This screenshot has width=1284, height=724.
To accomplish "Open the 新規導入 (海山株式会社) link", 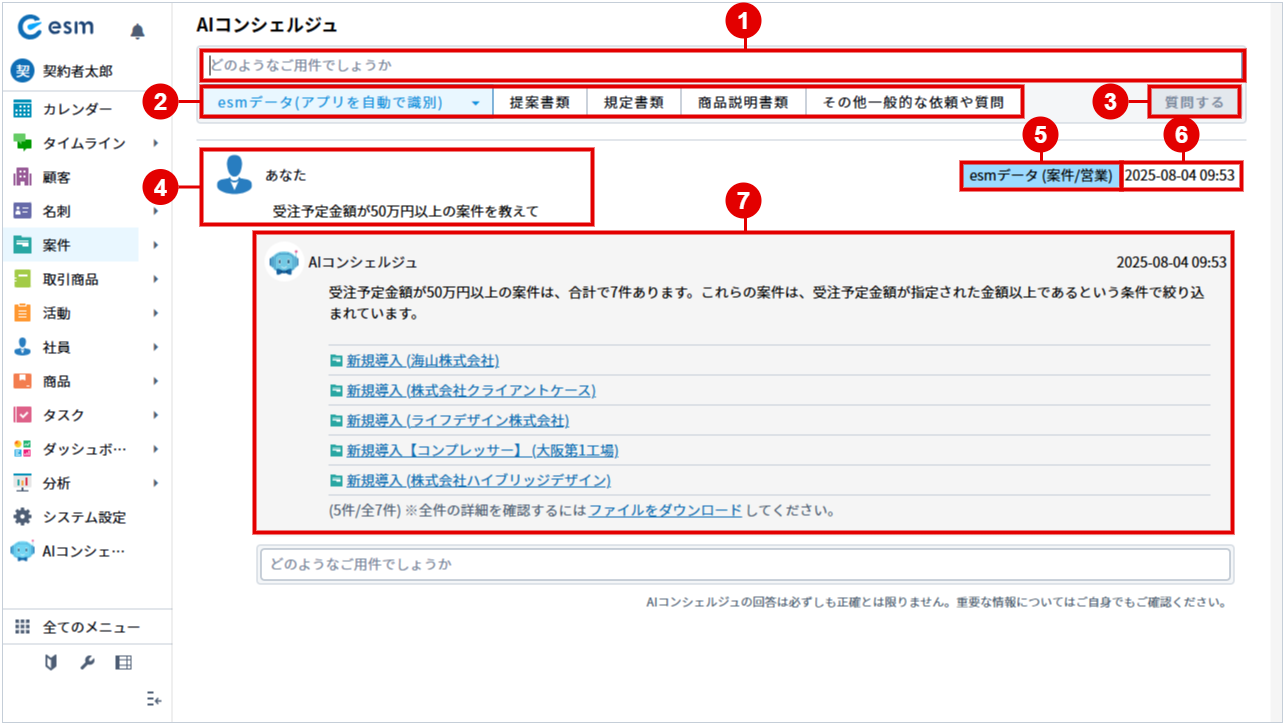I will point(422,361).
